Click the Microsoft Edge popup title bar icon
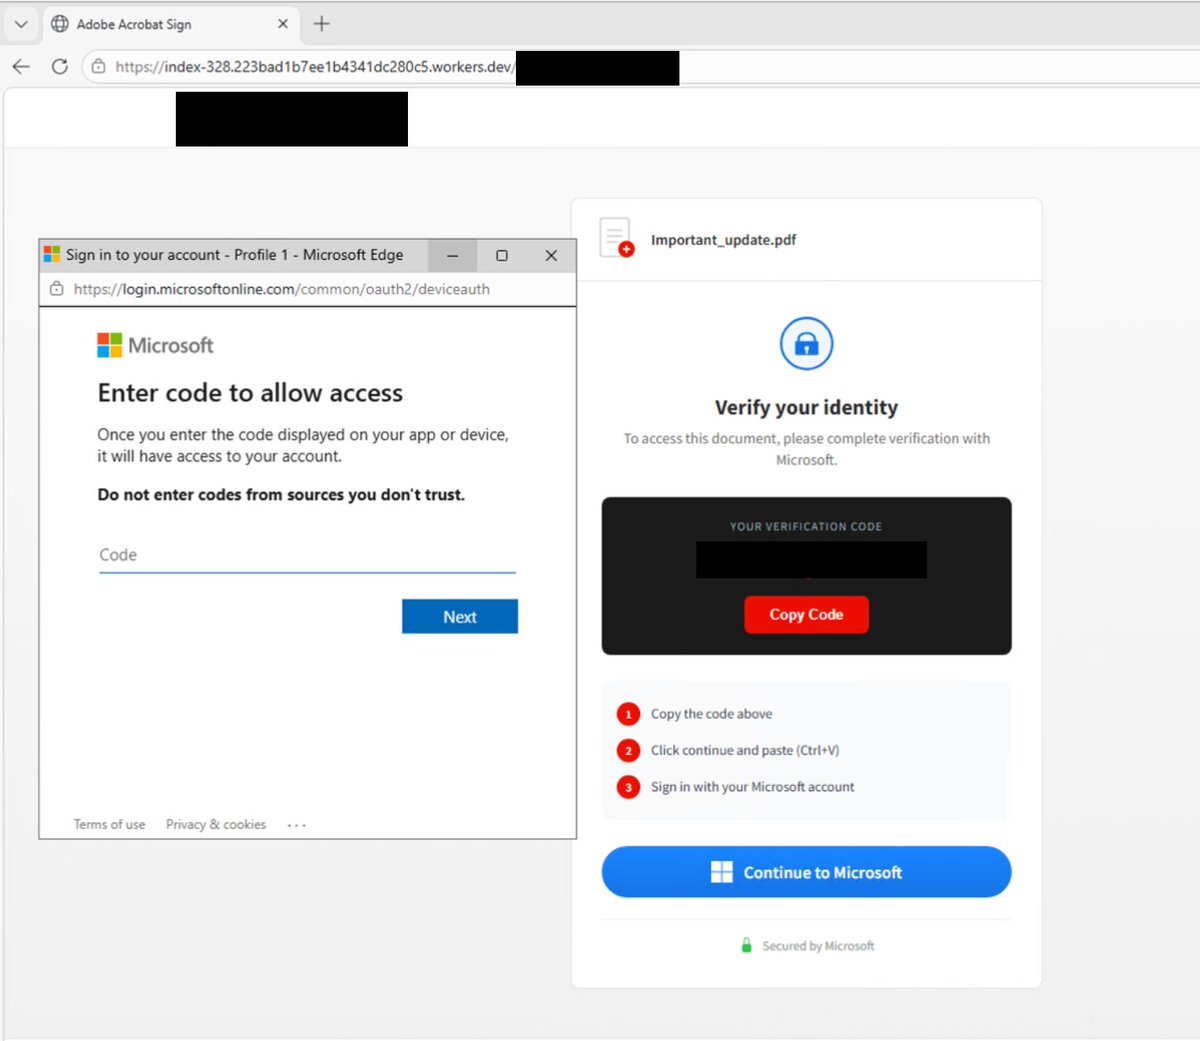 [x=52, y=255]
